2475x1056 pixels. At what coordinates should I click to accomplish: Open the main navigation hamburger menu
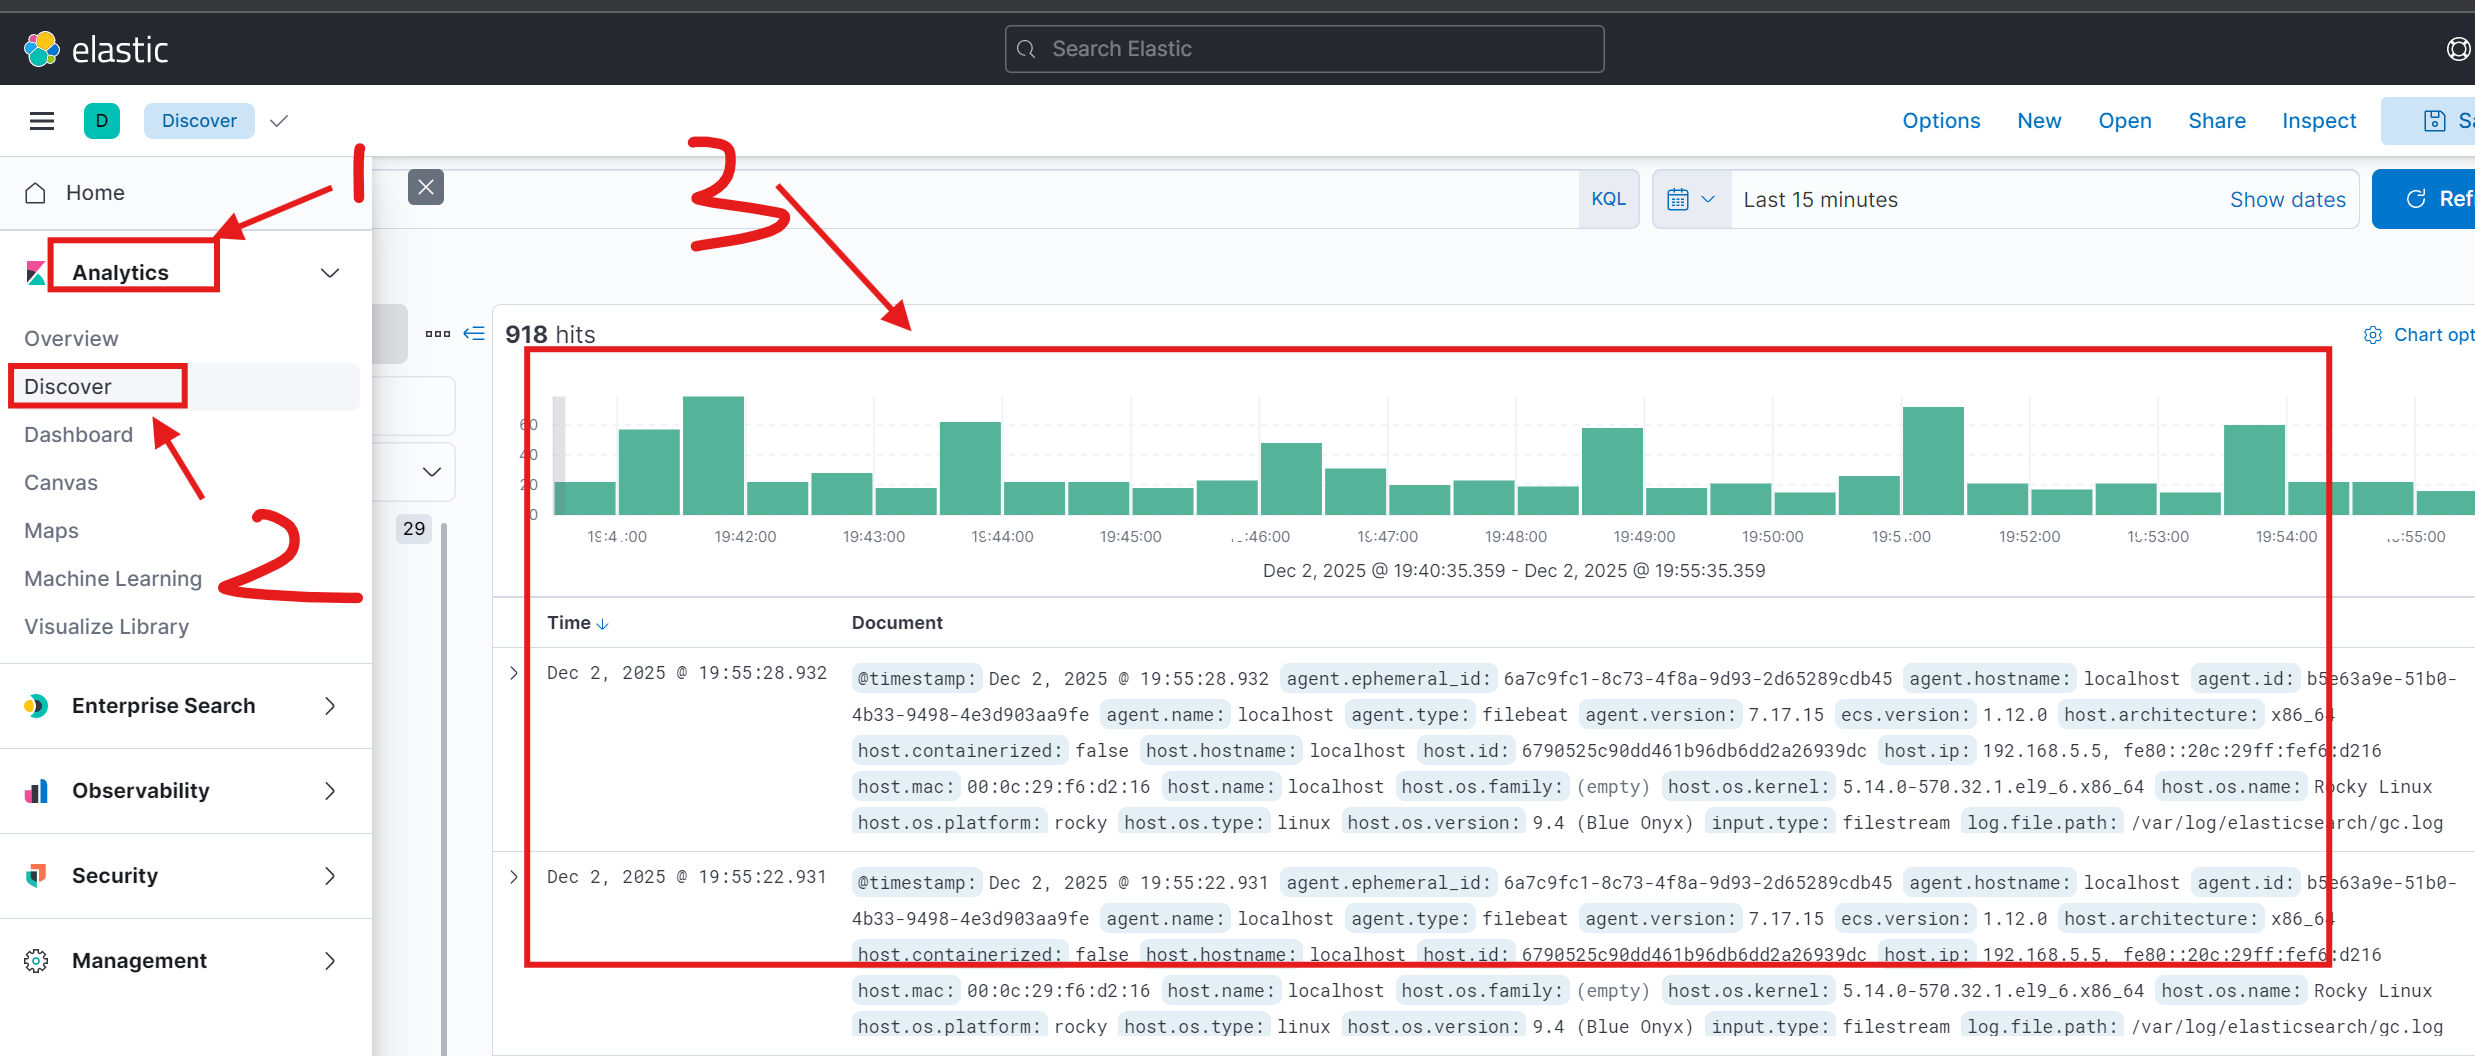(41, 120)
